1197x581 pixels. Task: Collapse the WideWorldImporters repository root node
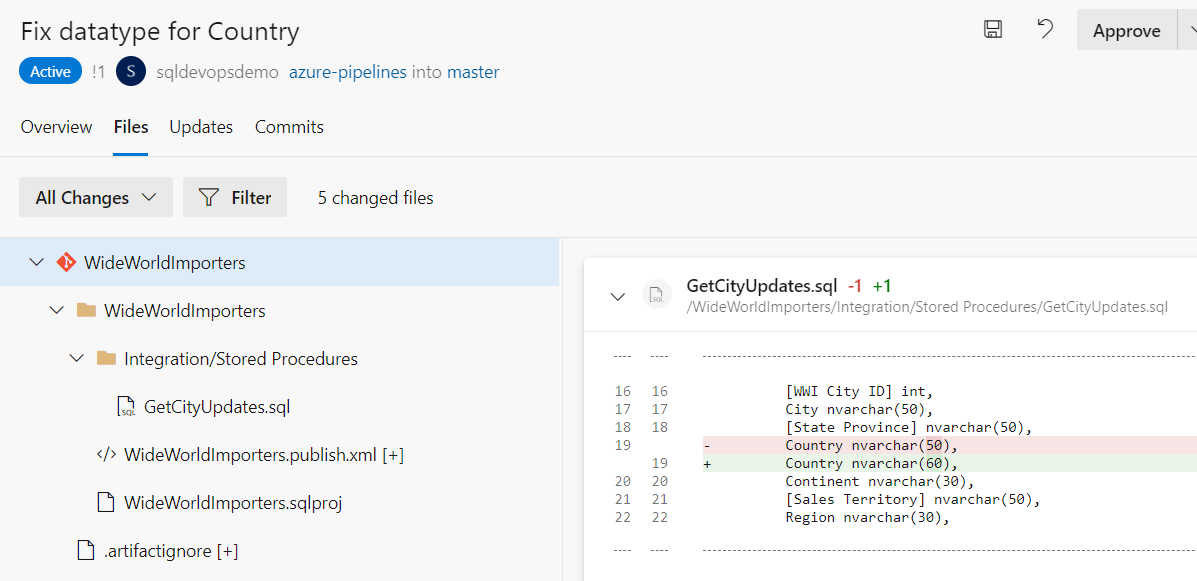tap(36, 262)
